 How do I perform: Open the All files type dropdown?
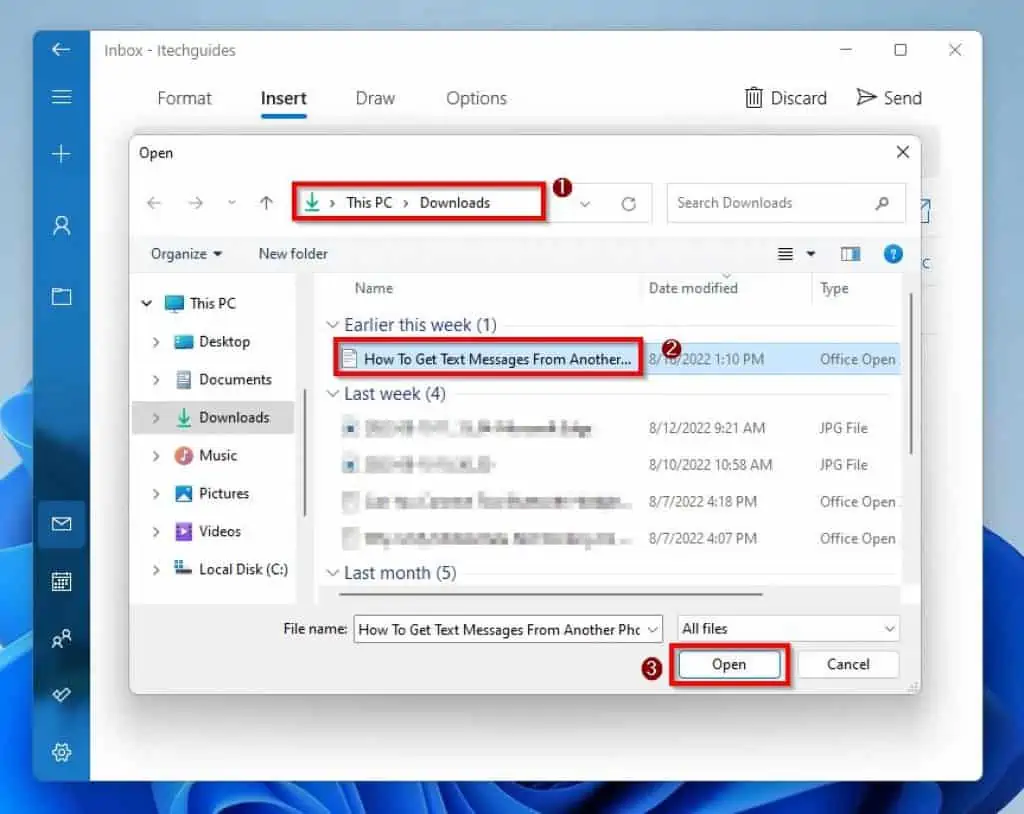point(788,629)
